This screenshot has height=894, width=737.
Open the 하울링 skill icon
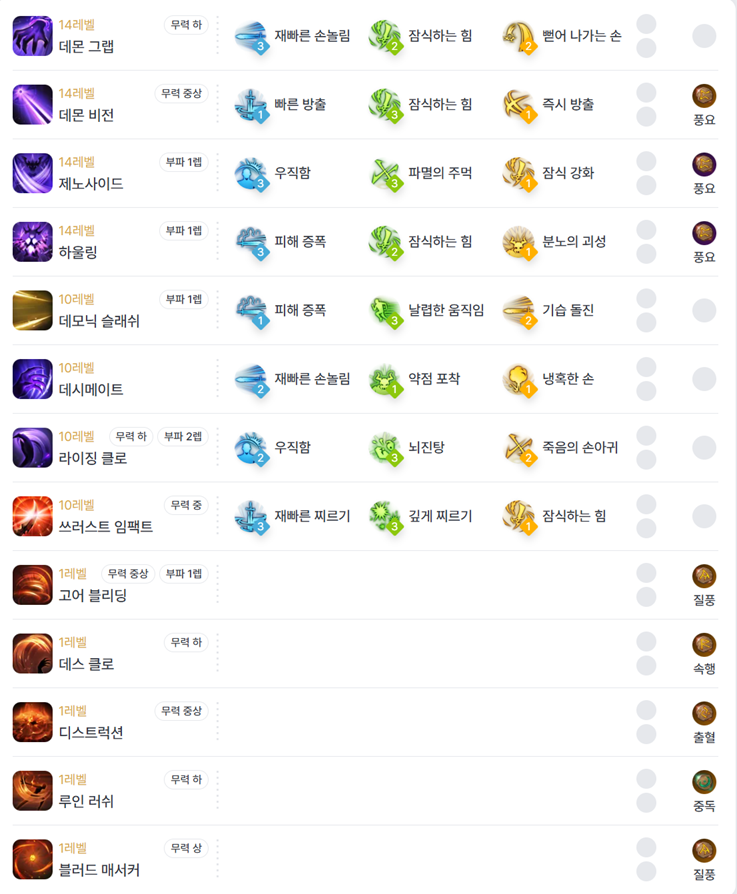[32, 242]
